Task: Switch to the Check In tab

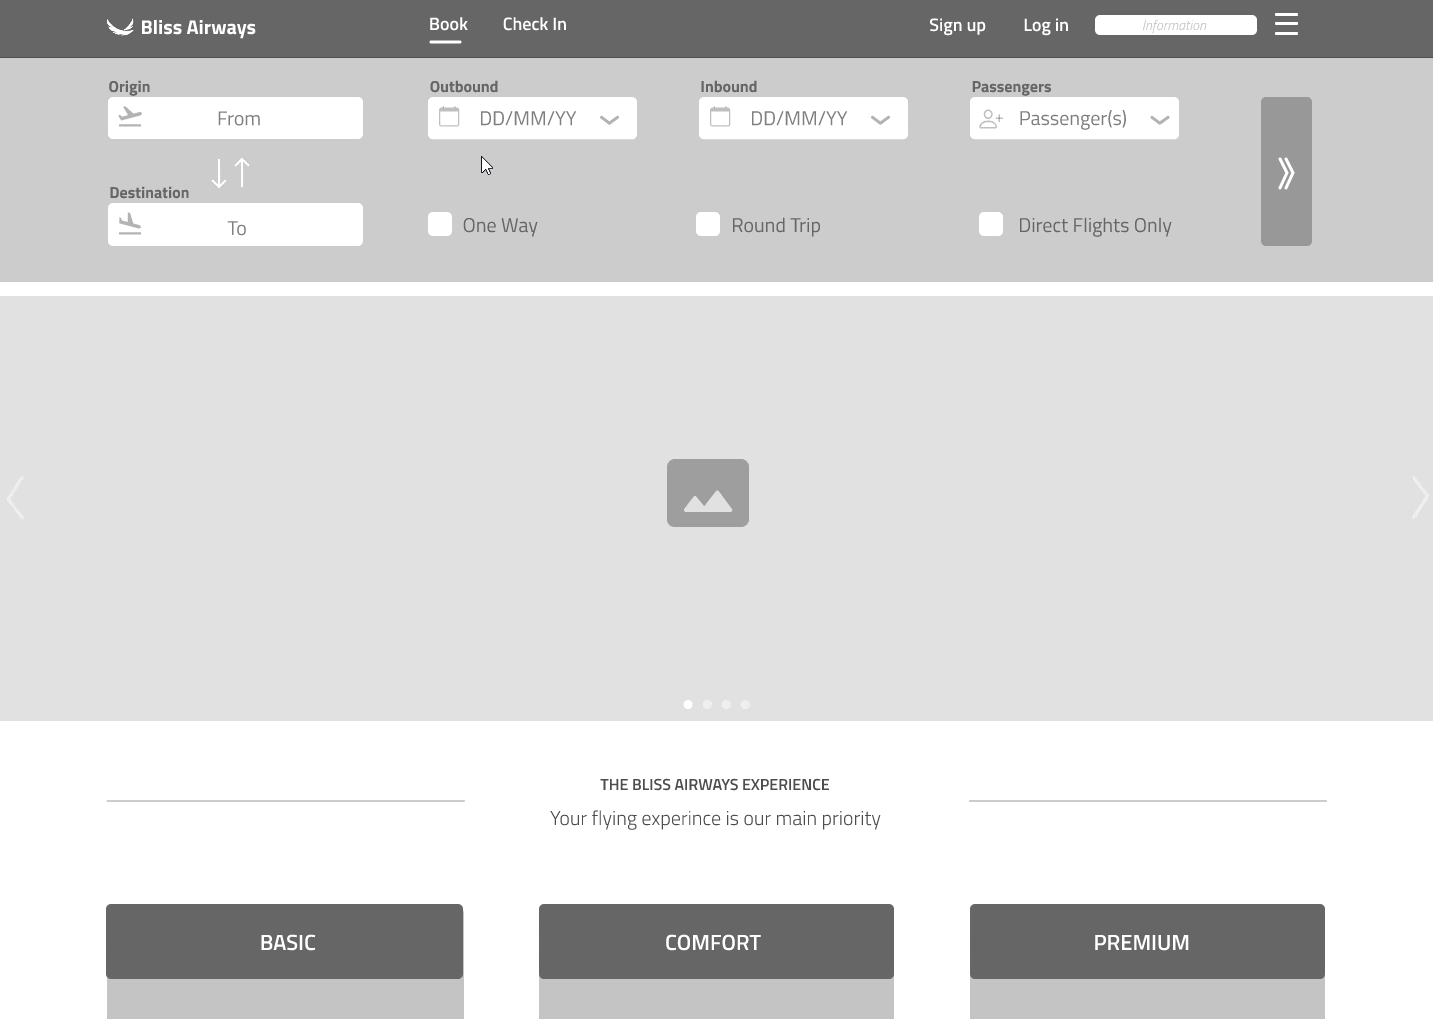Action: 534,24
